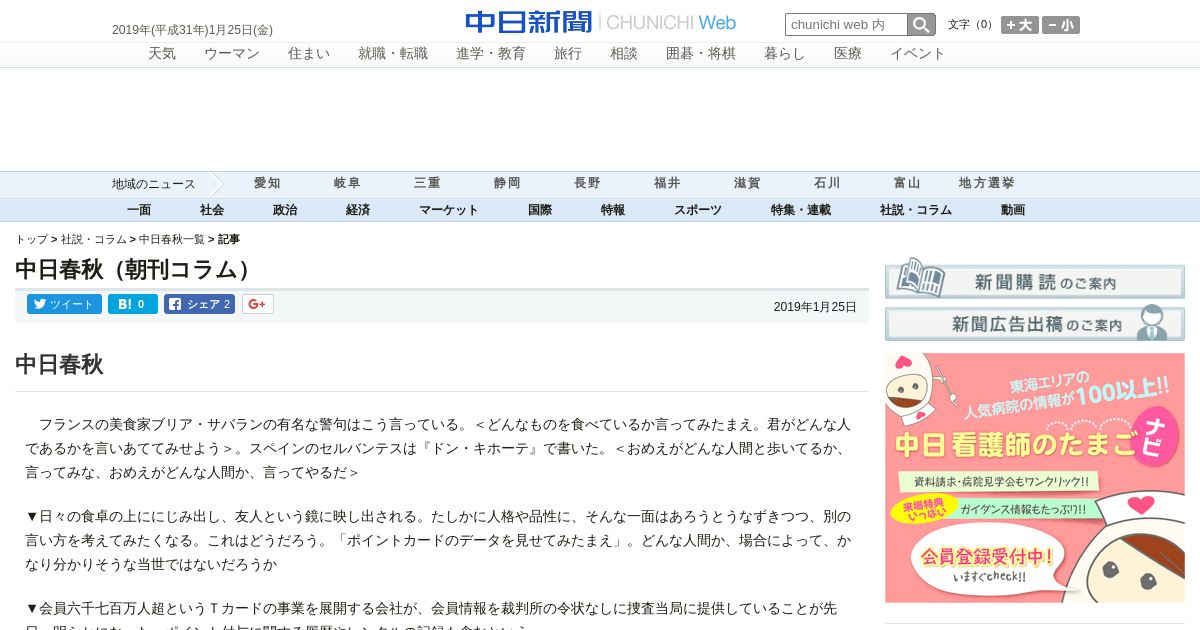
Task: Go to the 経済 section
Action: pyautogui.click(x=358, y=210)
